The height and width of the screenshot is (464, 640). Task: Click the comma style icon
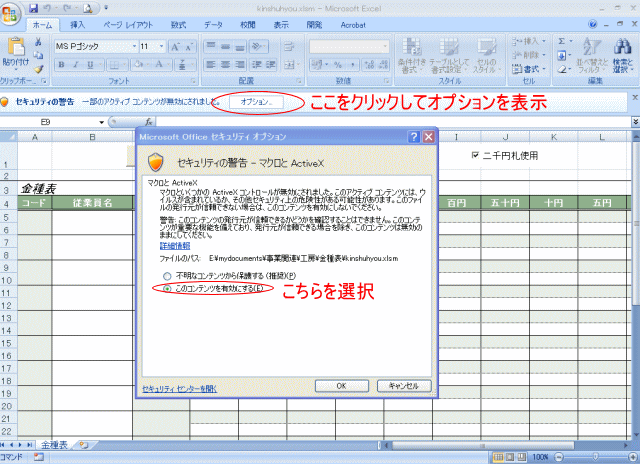353,64
